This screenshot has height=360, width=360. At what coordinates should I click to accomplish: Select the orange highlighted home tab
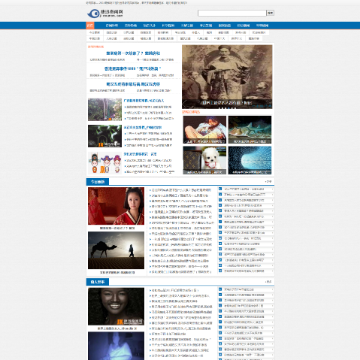pos(90,26)
